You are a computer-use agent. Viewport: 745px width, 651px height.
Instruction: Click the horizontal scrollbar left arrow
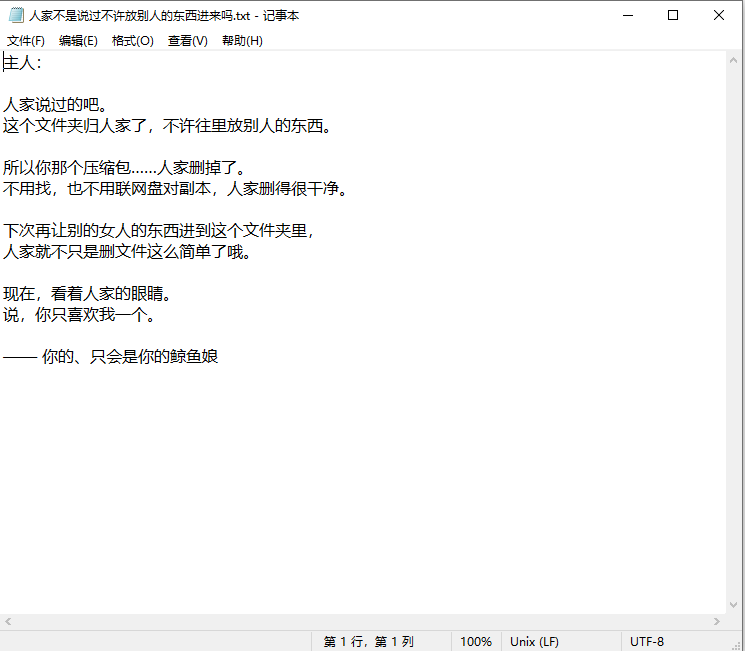click(x=8, y=622)
